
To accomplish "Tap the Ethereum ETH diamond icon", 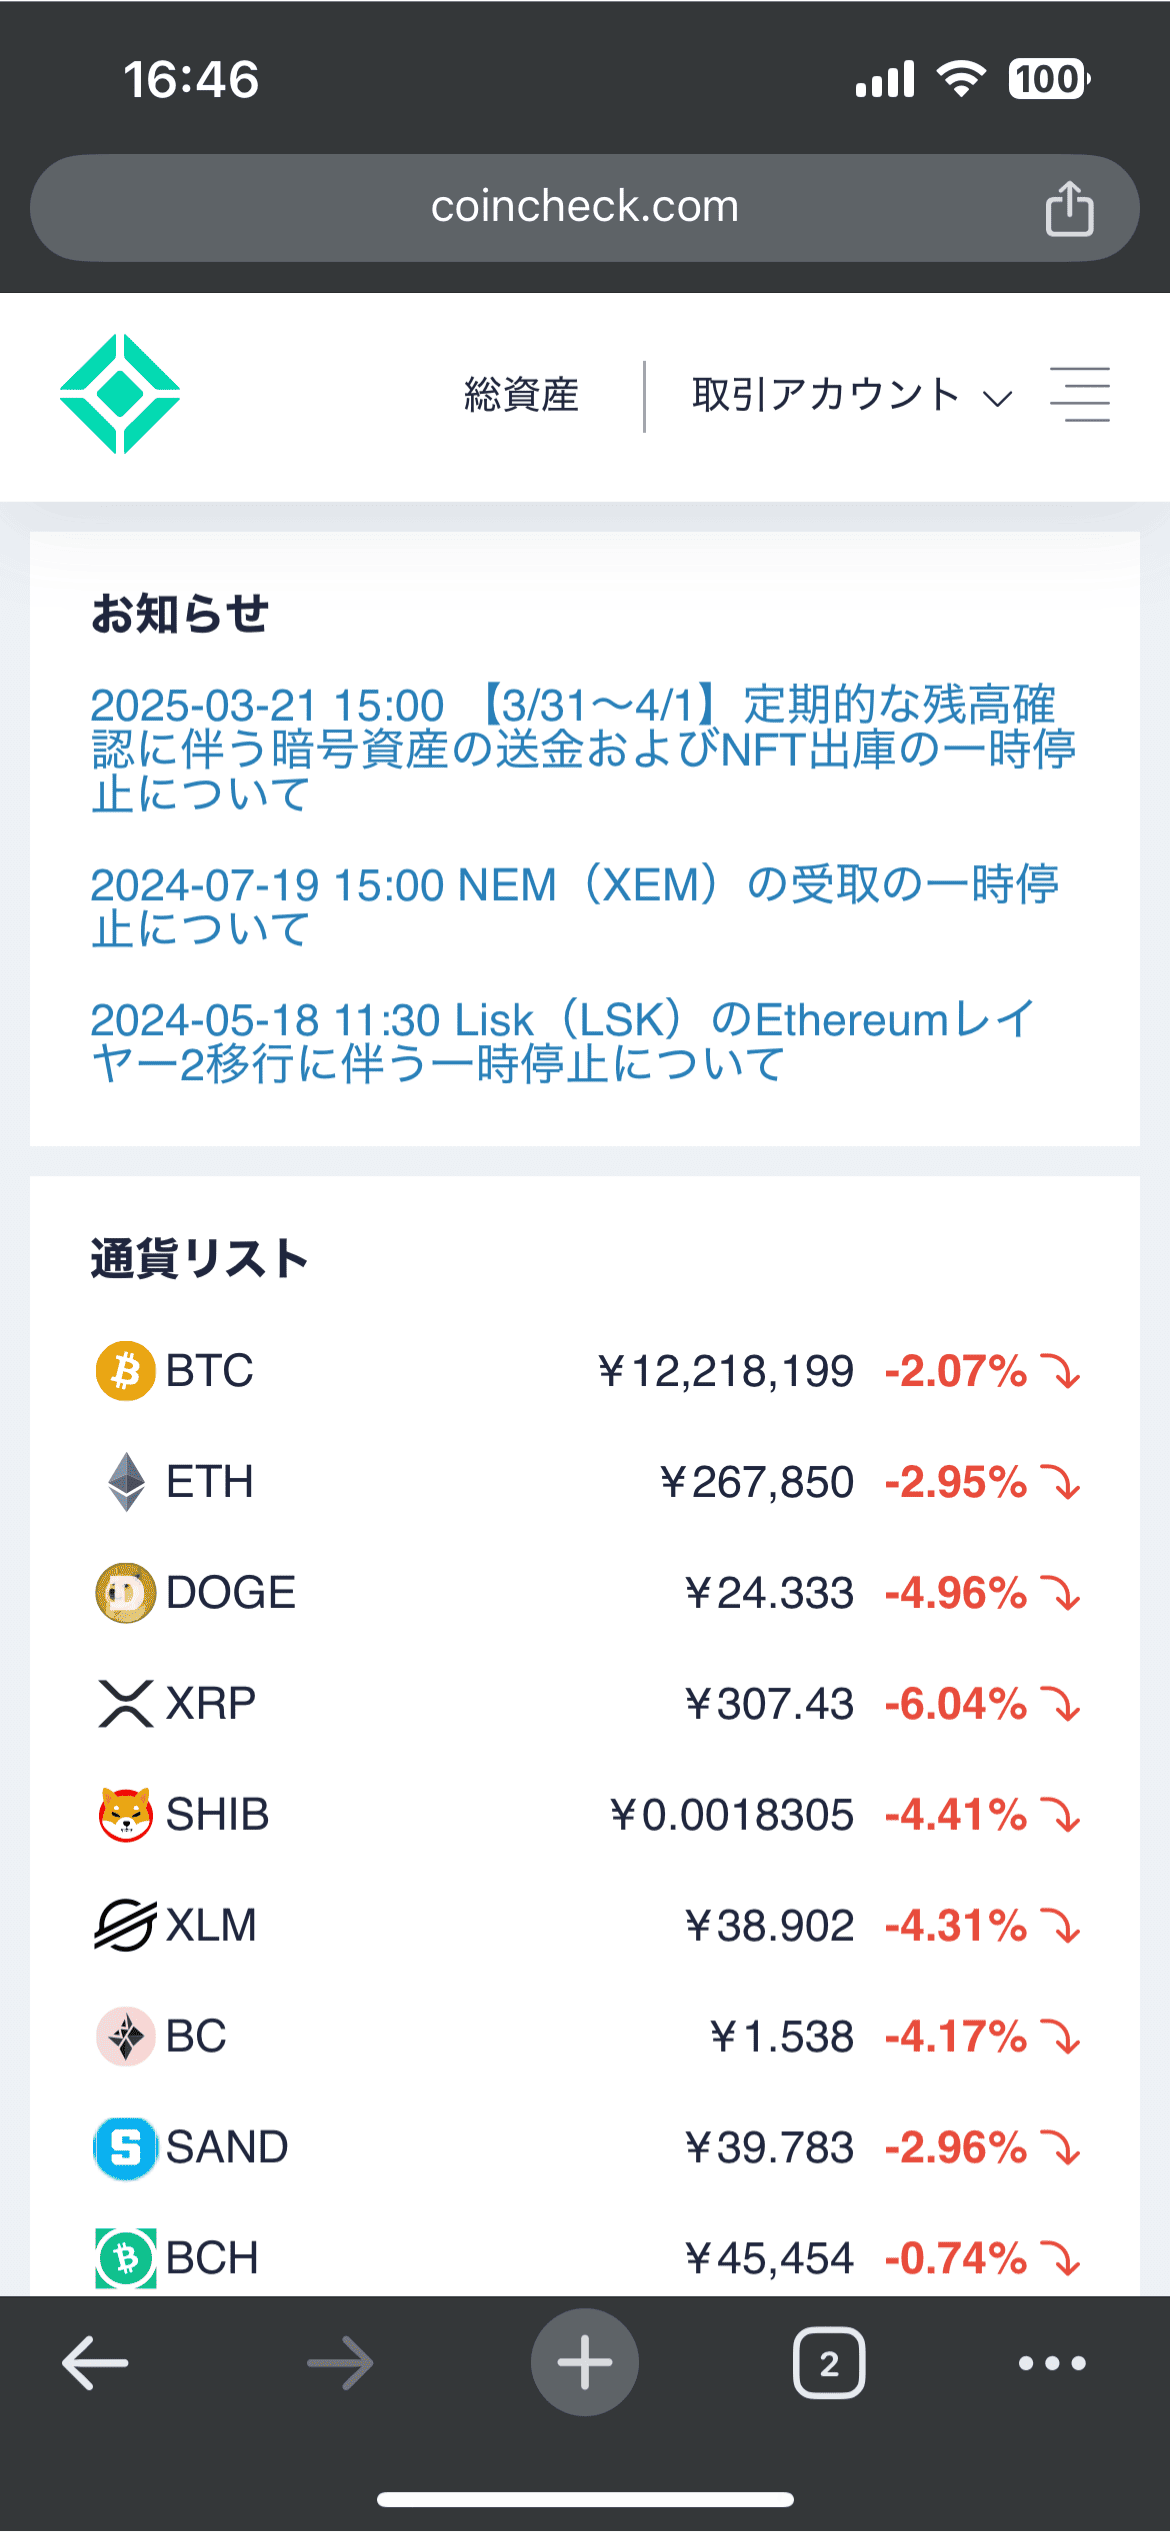I will [126, 1482].
